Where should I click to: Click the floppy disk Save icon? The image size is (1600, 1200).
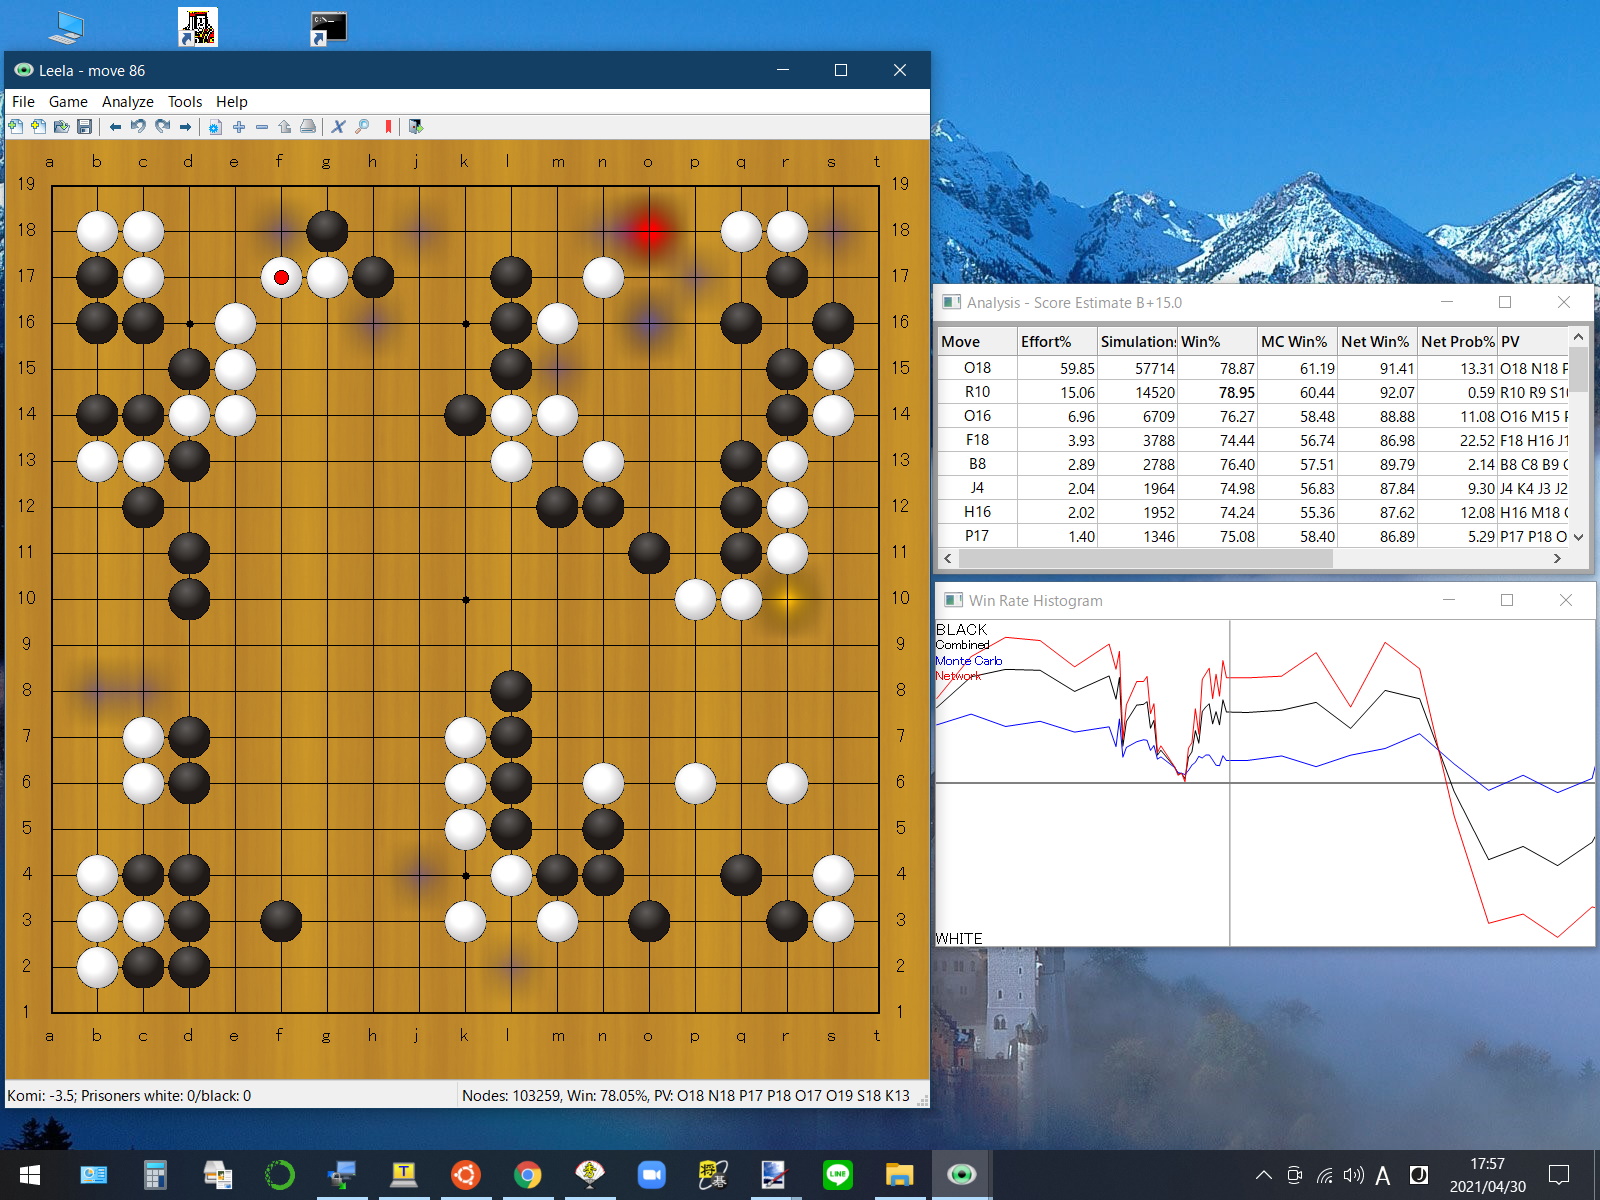[x=85, y=127]
